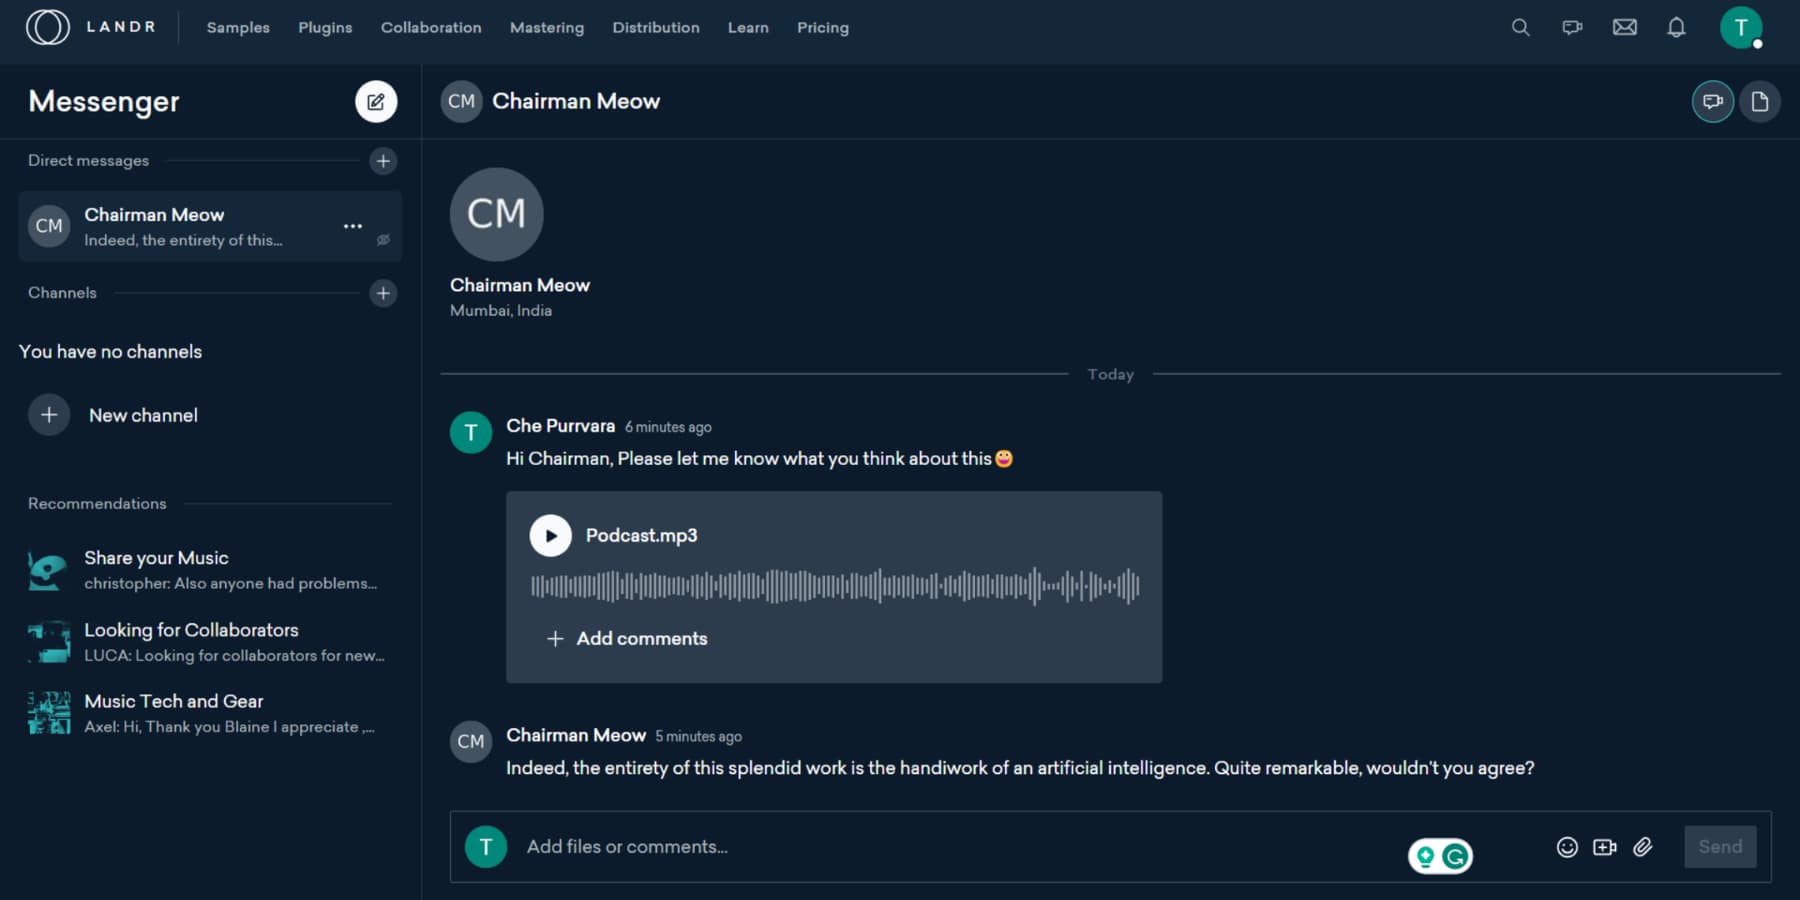Viewport: 1800px width, 900px height.
Task: Open the mail inbox icon
Action: [1624, 27]
